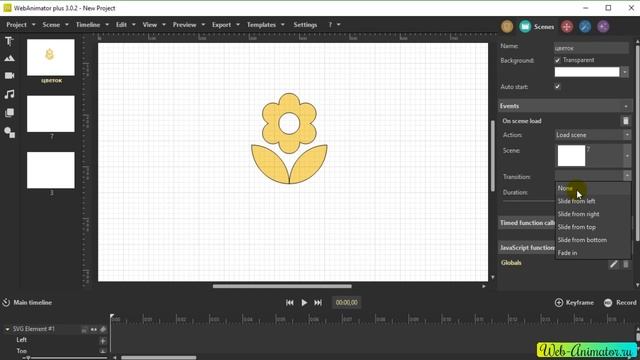The image size is (640, 360).
Task: Open the Scene menu
Action: pos(55,24)
